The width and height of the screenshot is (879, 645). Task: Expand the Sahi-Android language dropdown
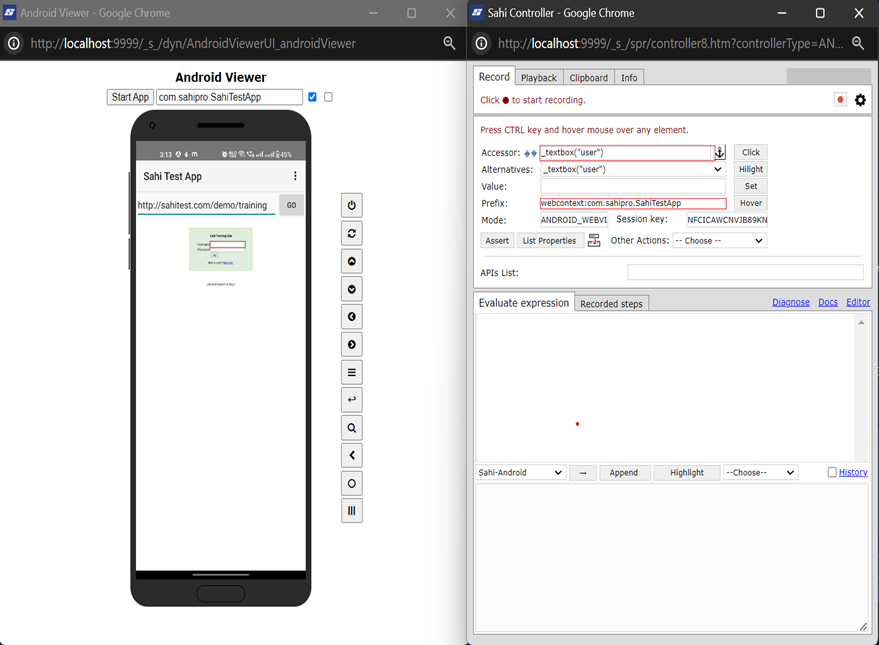coord(521,473)
